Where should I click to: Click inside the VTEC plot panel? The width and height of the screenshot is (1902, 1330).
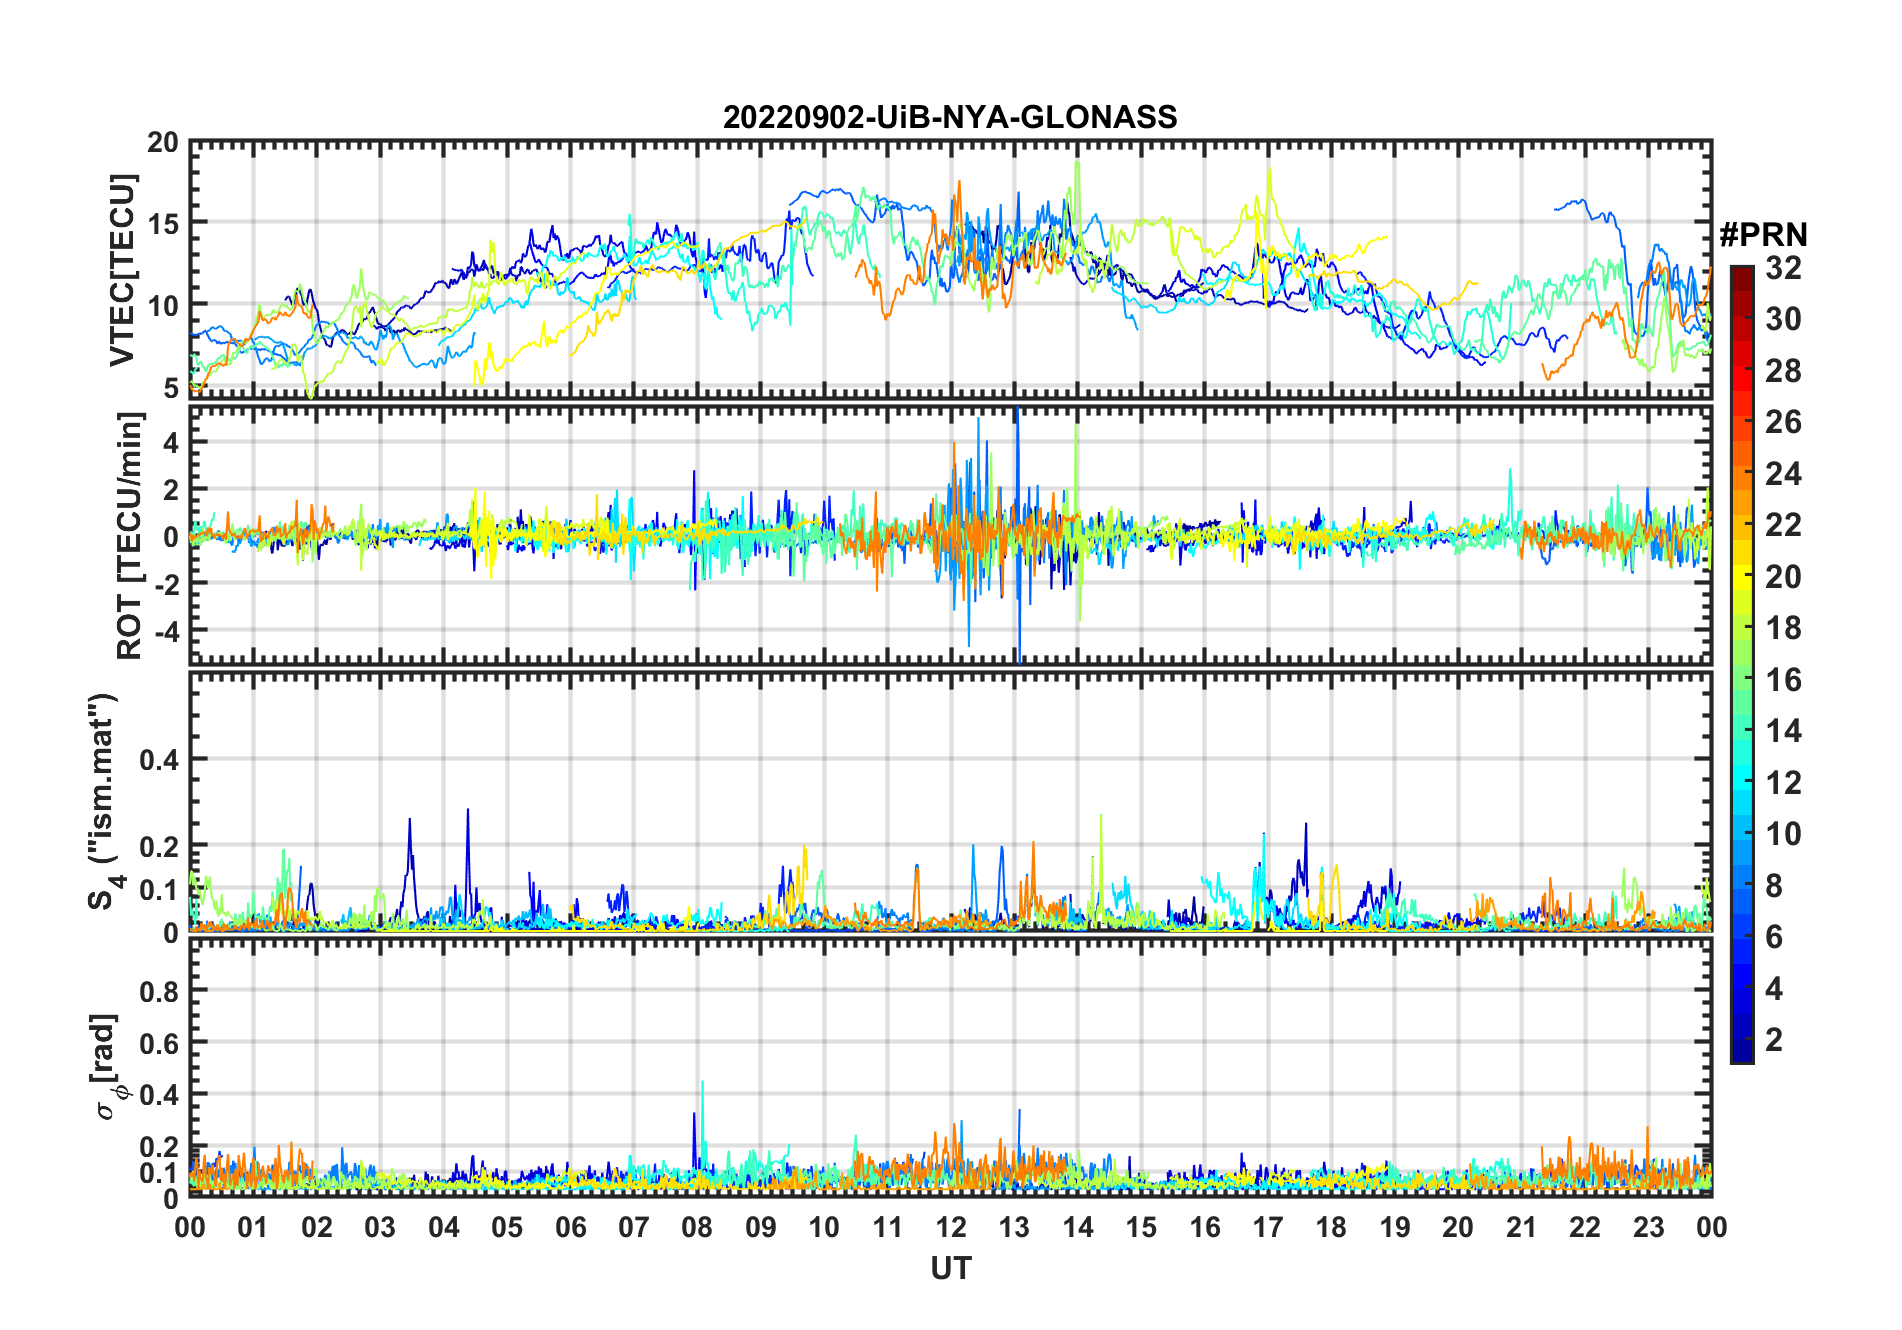point(950,270)
